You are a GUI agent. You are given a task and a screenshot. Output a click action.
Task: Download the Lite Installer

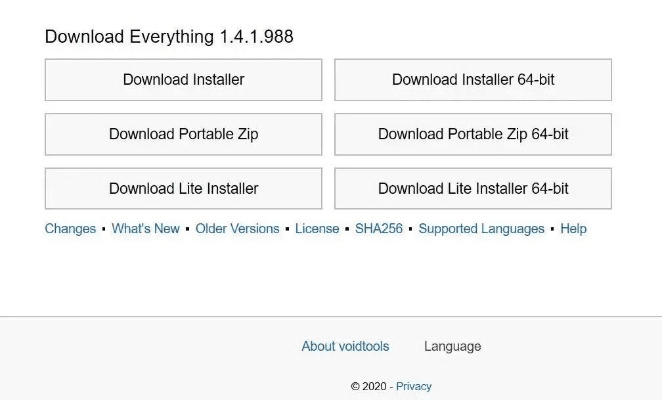tap(183, 188)
